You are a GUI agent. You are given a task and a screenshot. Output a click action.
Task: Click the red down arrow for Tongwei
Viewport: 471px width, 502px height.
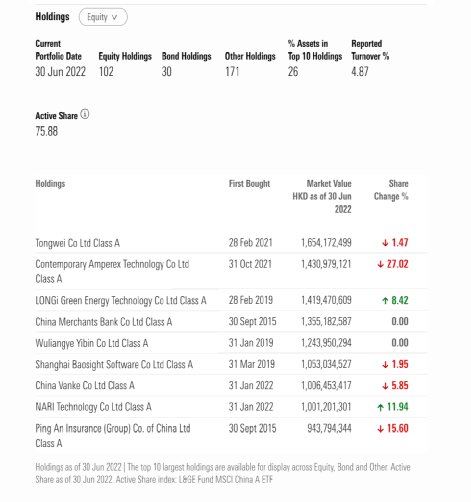click(385, 243)
